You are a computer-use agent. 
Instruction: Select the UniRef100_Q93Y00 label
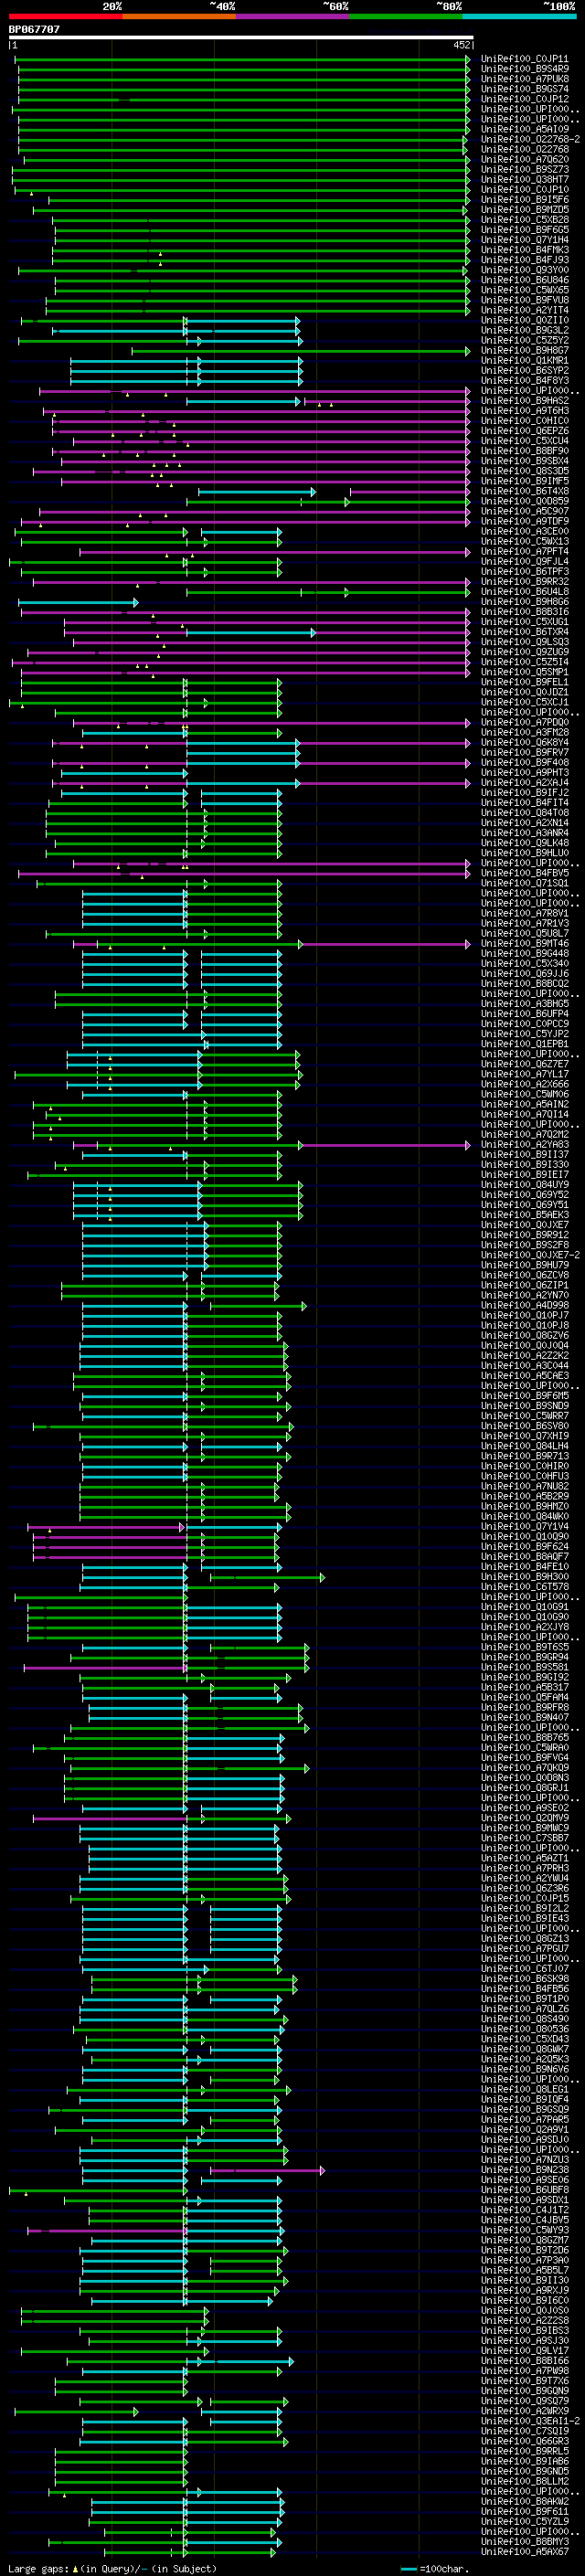(524, 270)
